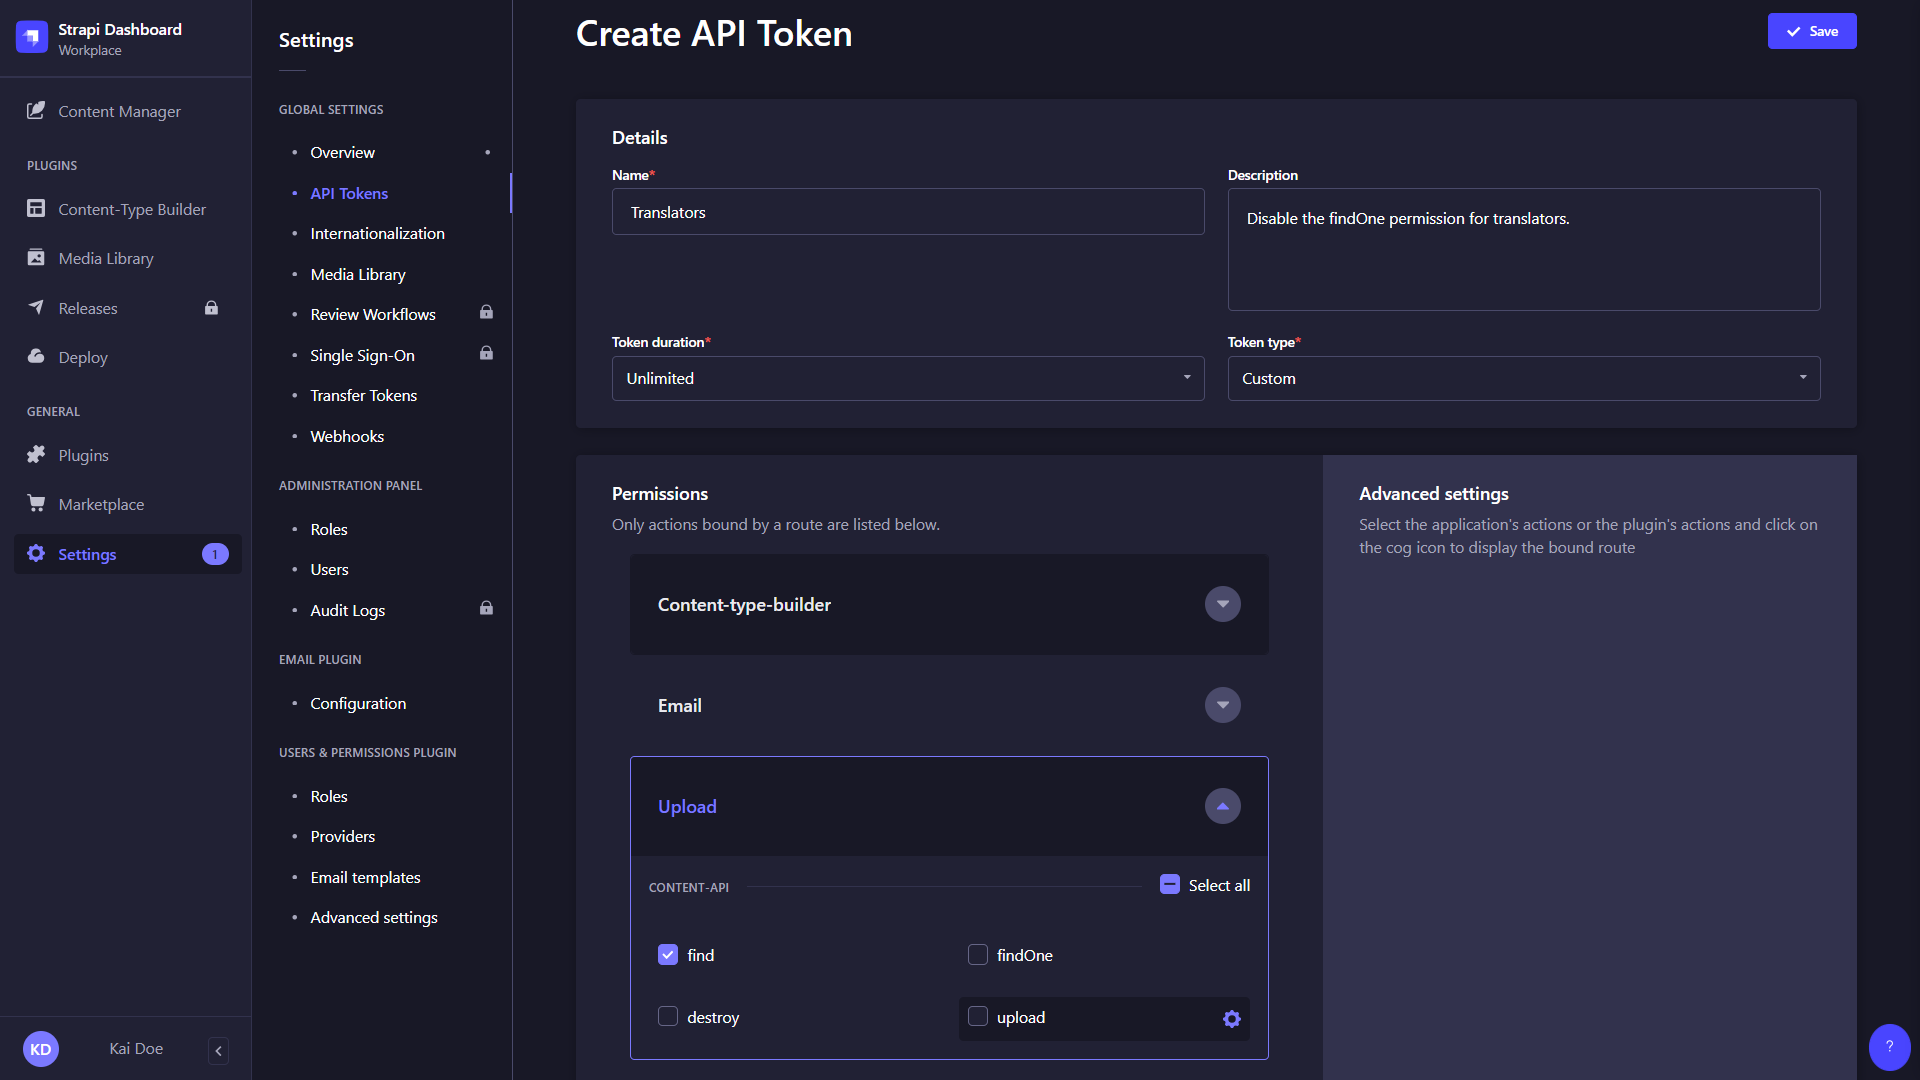Save the new API token

click(x=1812, y=31)
